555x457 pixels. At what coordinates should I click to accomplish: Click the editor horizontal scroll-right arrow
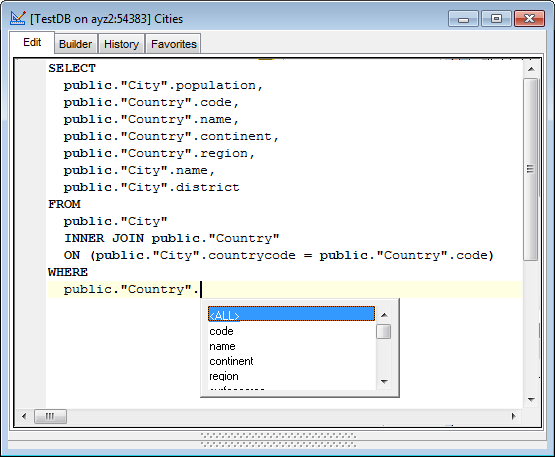pyautogui.click(x=514, y=416)
